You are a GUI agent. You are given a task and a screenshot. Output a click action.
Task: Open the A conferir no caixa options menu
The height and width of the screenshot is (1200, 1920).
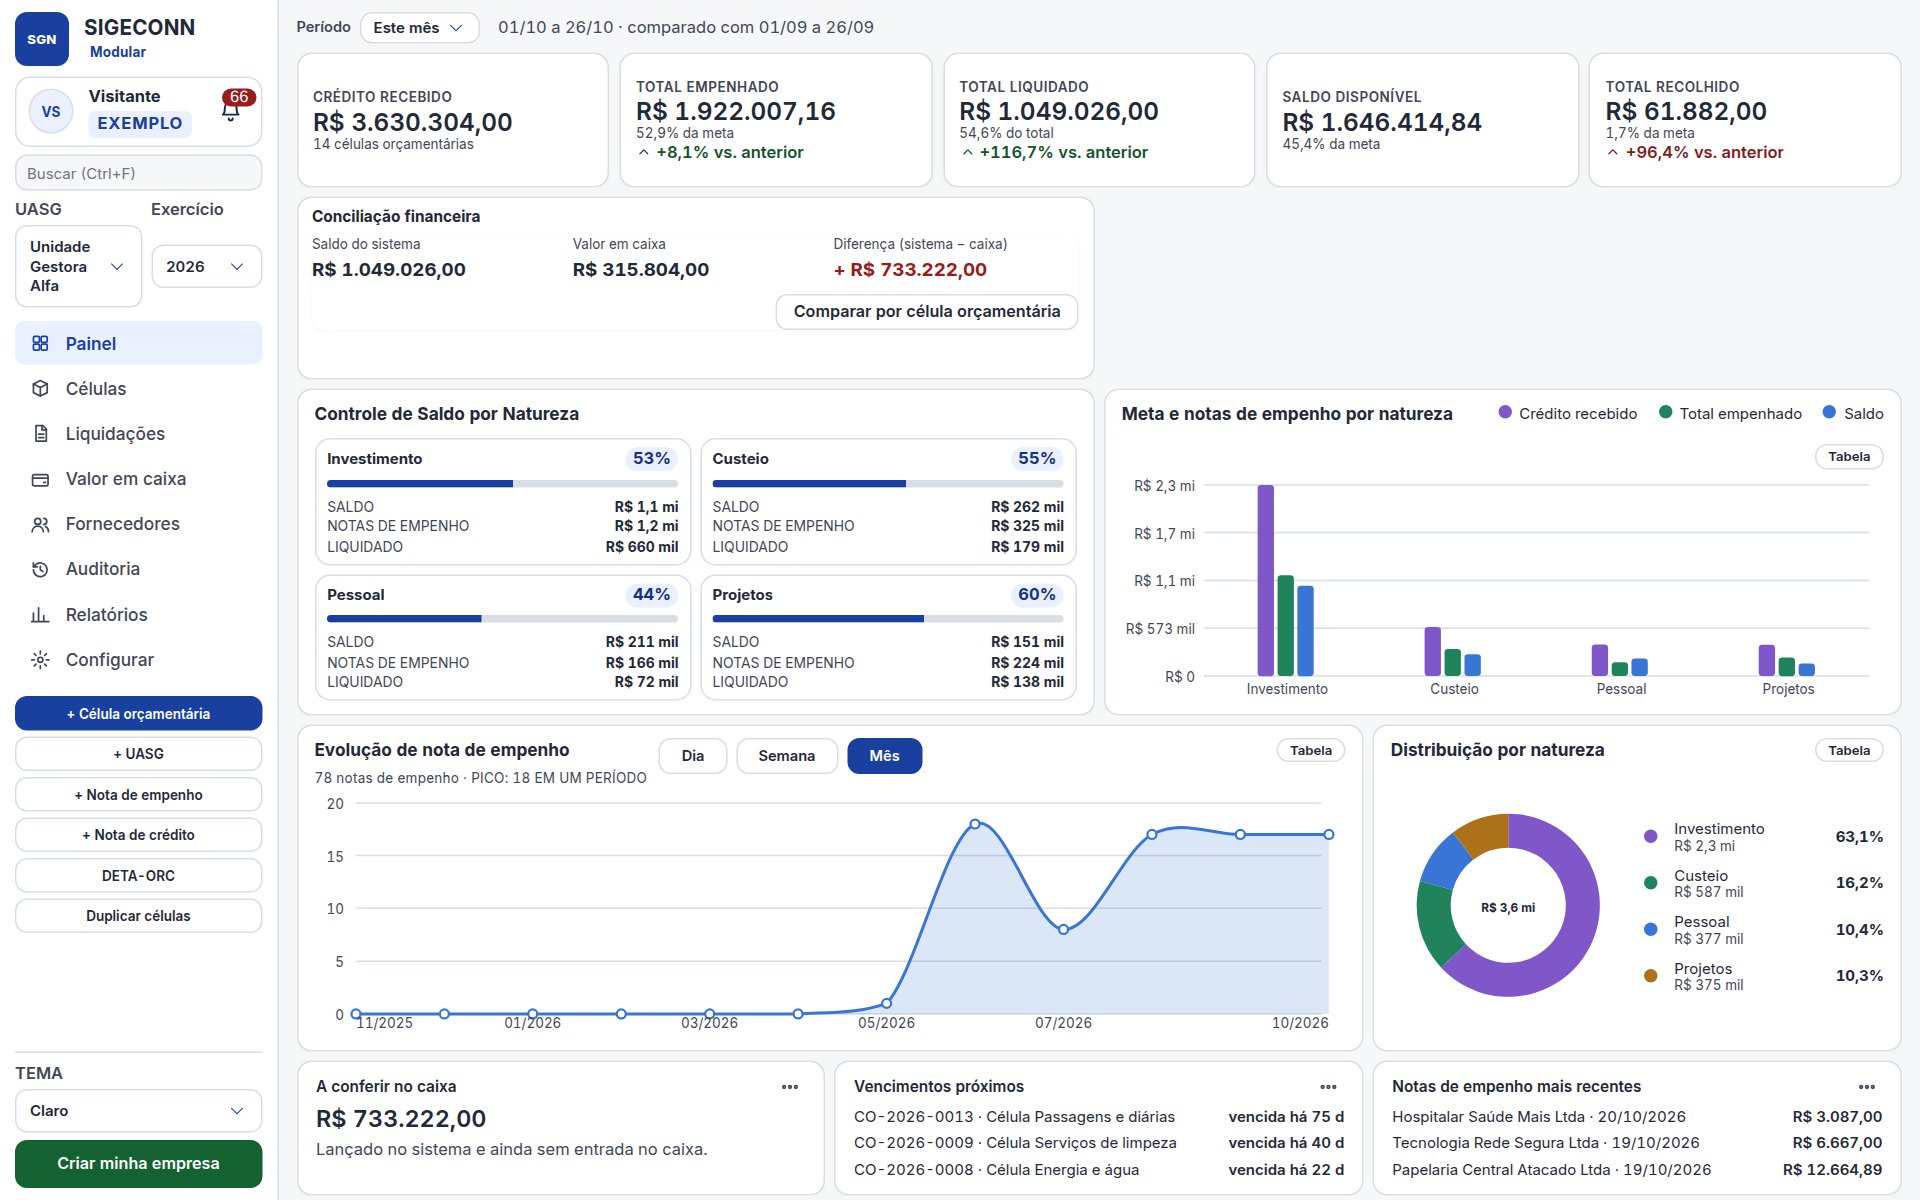[x=790, y=1087]
